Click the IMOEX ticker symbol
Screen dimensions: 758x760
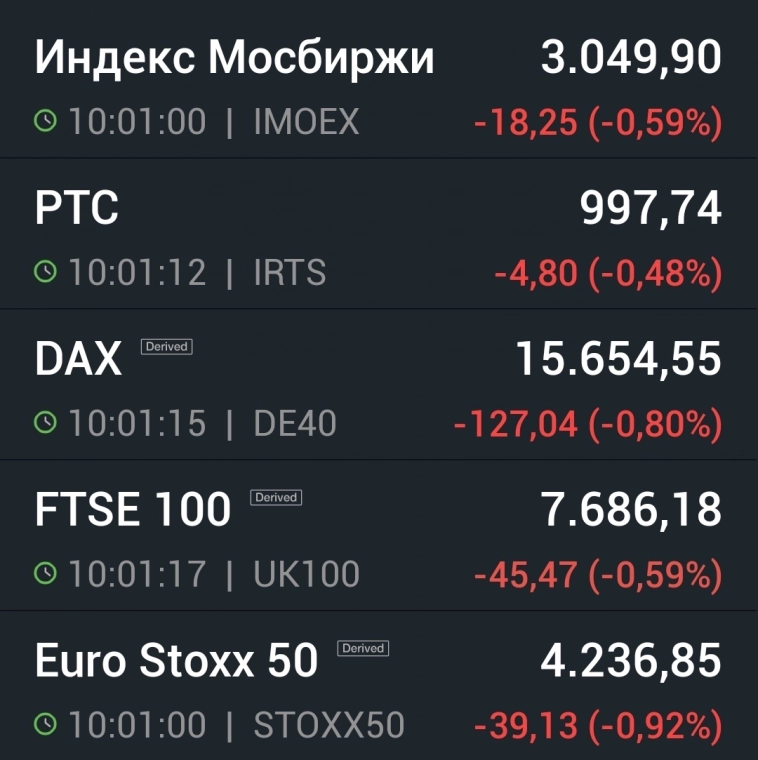306,122
